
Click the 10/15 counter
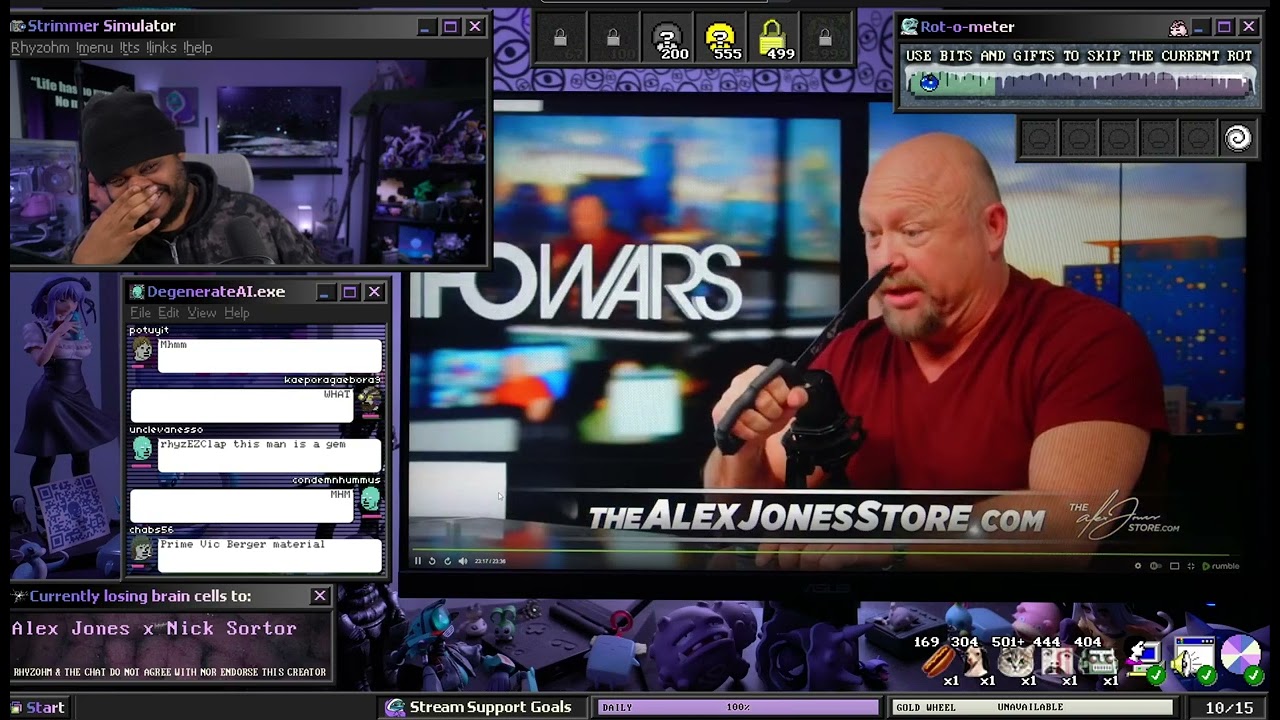pyautogui.click(x=1229, y=708)
